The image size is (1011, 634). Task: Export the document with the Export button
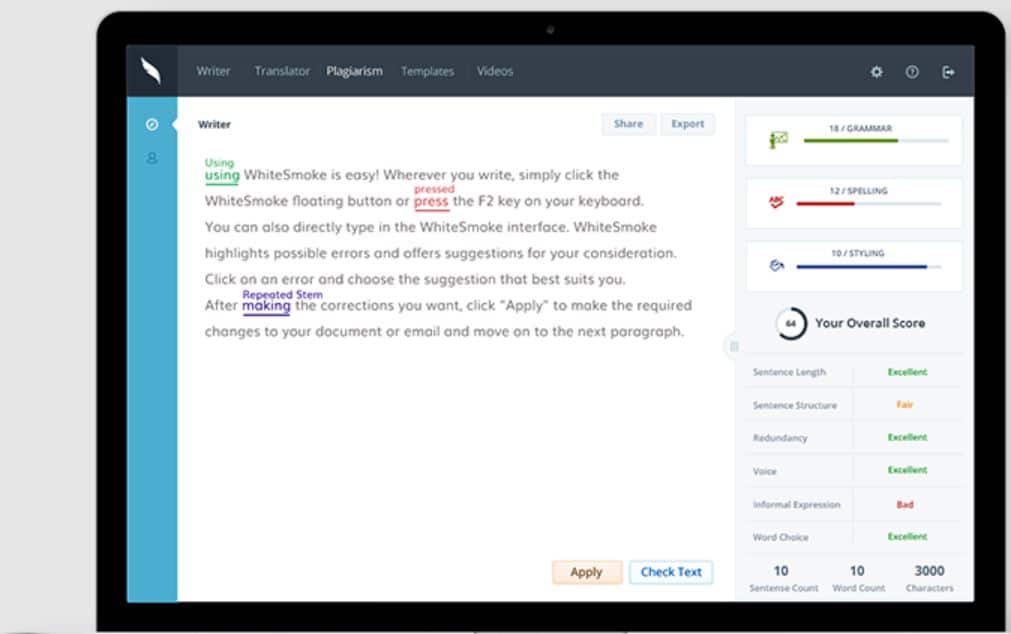(687, 124)
